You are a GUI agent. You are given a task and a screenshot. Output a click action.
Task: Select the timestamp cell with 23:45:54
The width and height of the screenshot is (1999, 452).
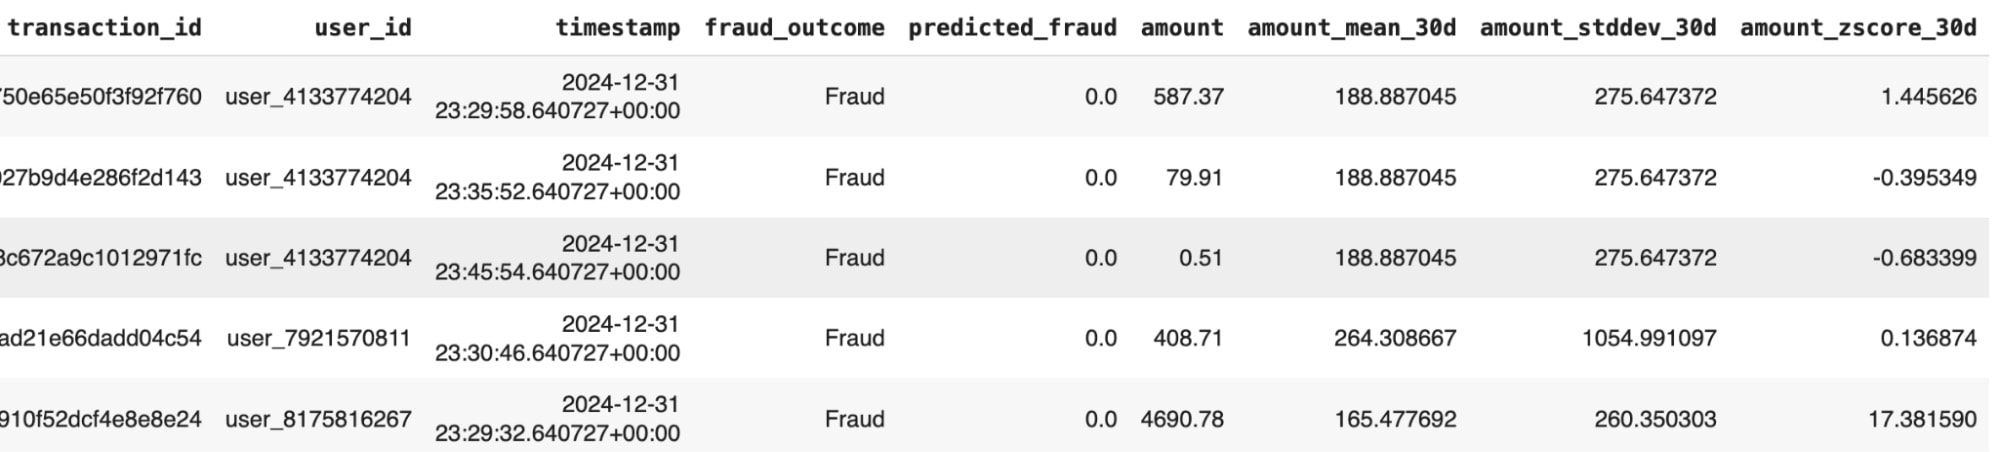(x=557, y=258)
